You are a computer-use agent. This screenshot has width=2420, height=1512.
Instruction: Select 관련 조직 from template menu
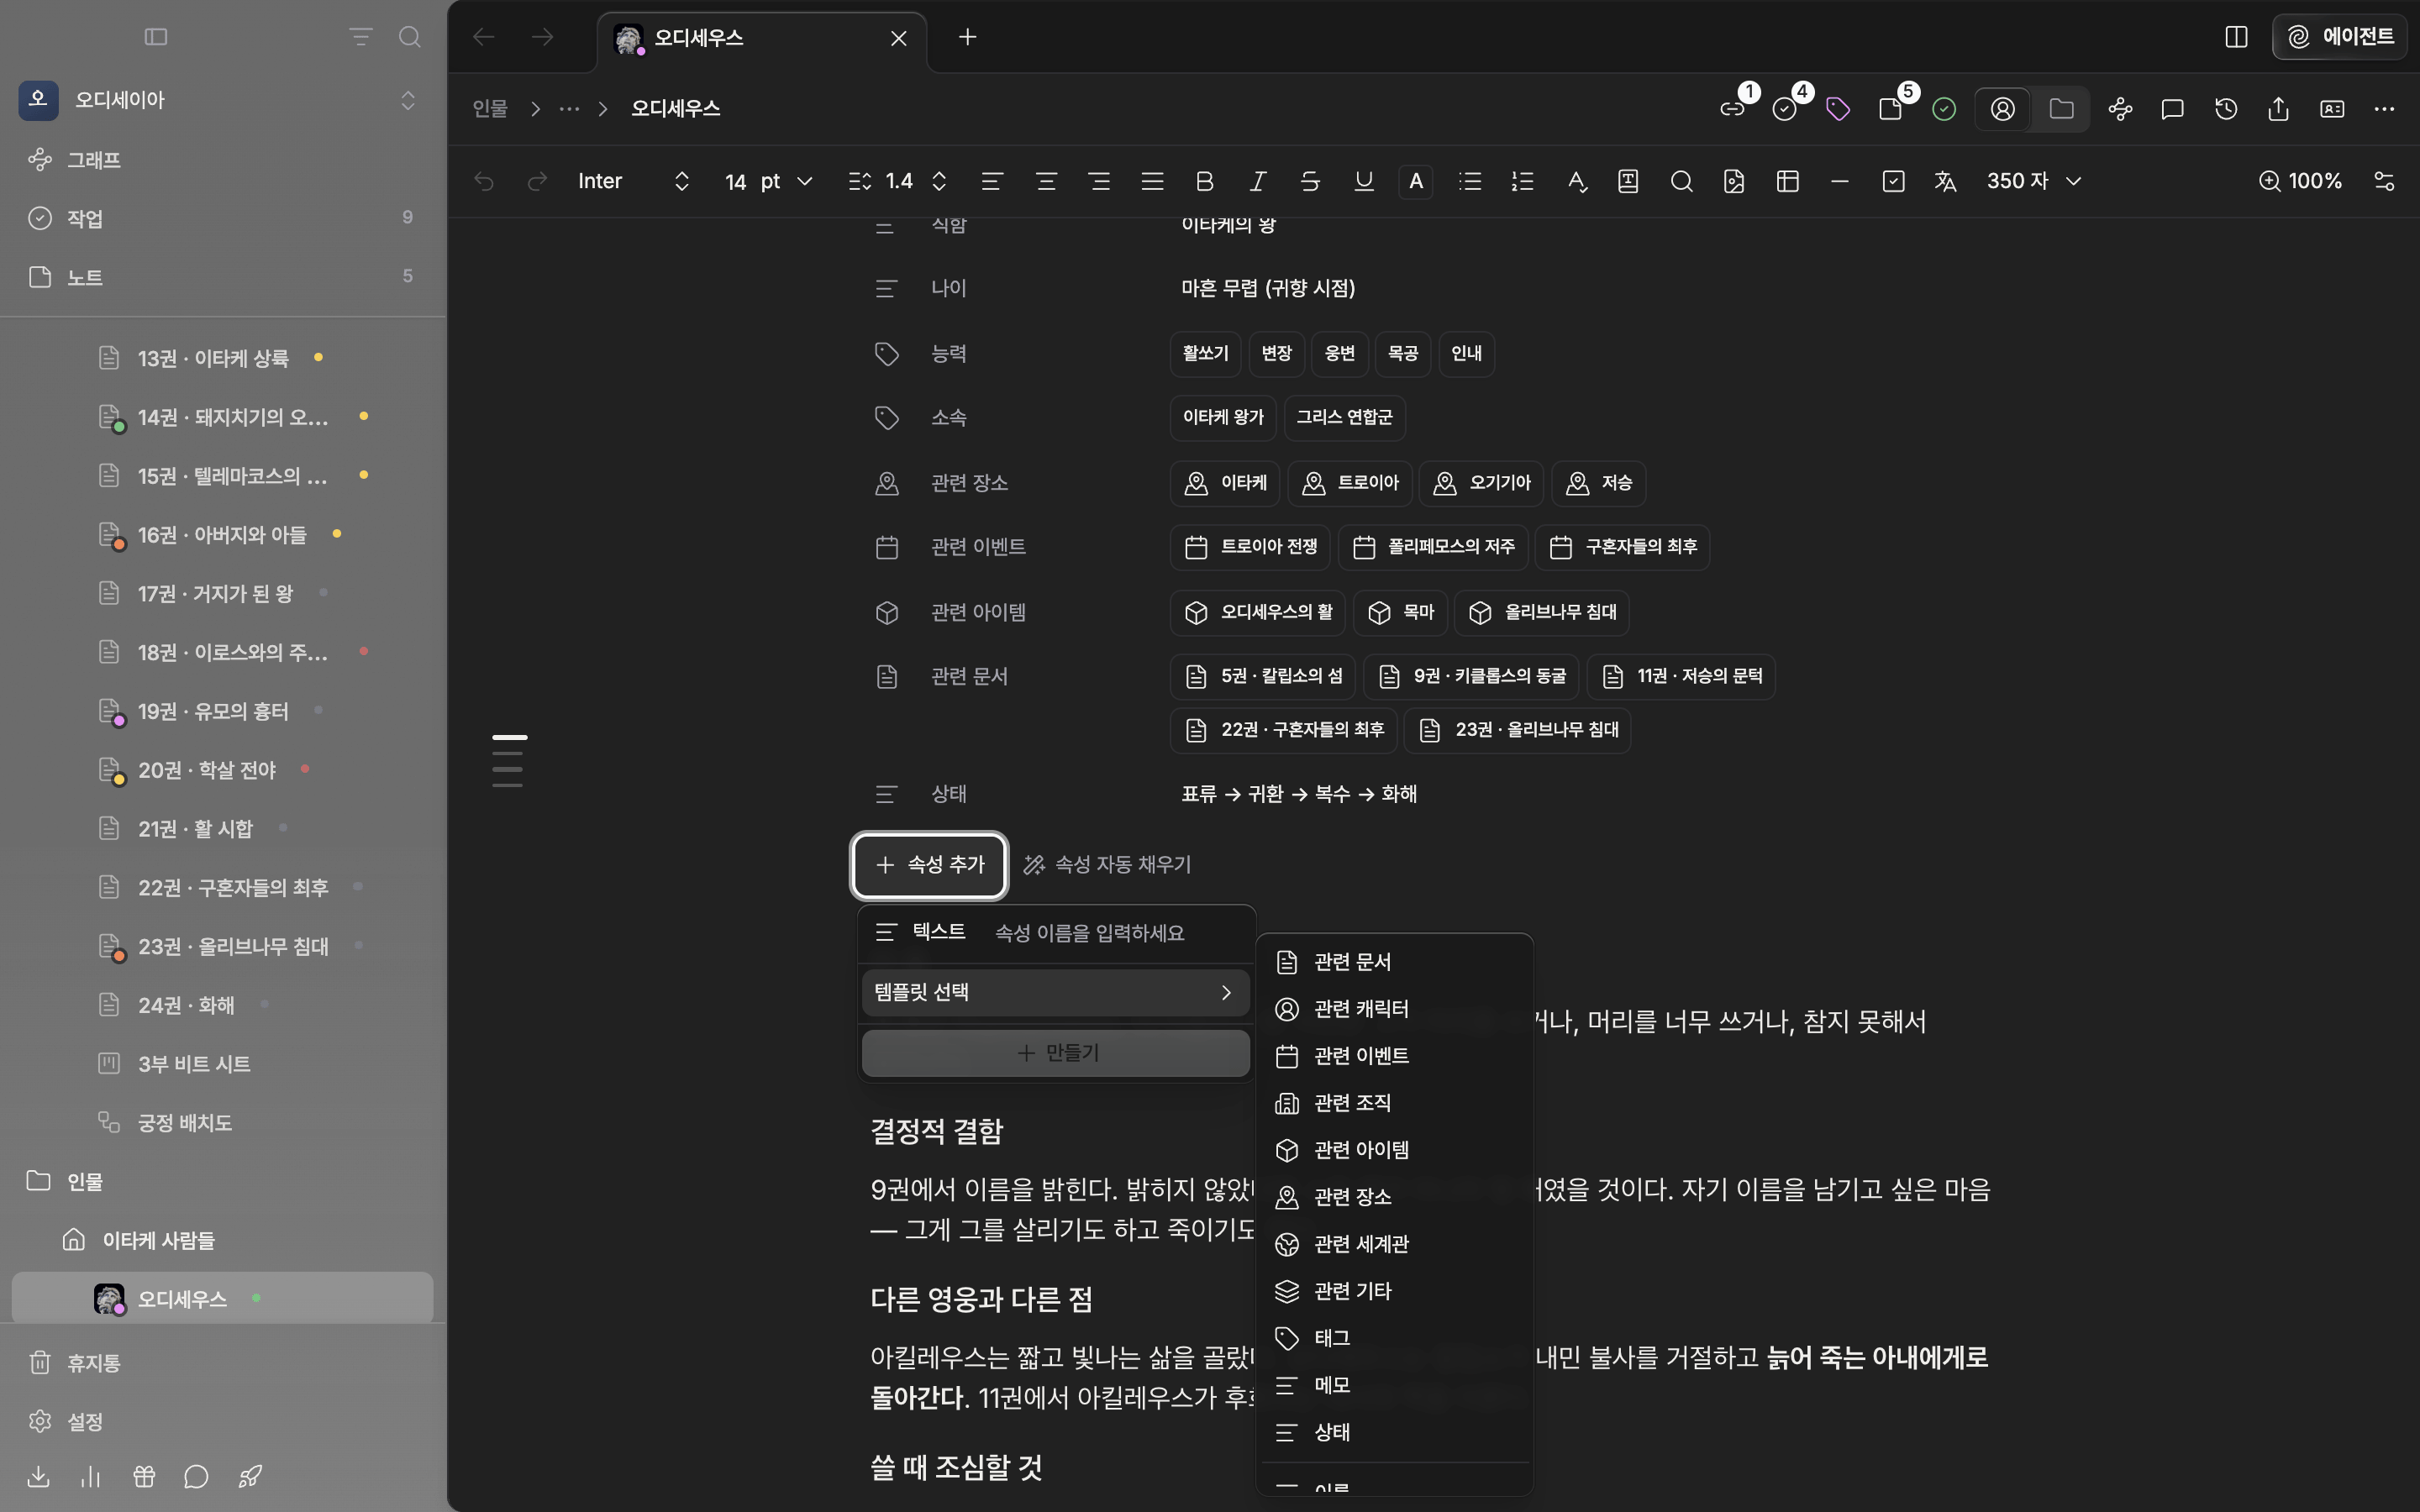click(1393, 1103)
